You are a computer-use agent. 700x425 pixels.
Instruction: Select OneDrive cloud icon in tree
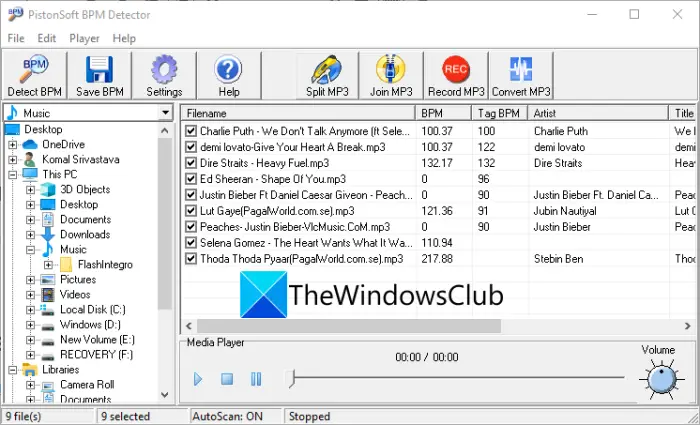click(x=30, y=144)
